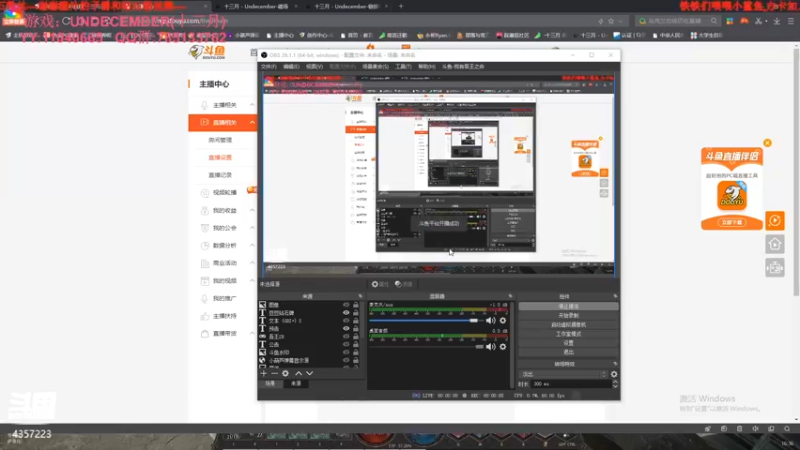
Task: Click the 设置 settings button in OBS controls
Action: [568, 343]
